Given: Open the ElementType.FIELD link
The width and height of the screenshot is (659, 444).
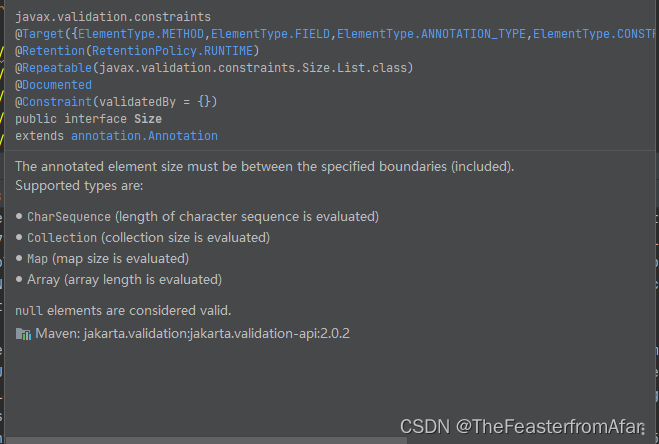Looking at the screenshot, I should tap(270, 34).
